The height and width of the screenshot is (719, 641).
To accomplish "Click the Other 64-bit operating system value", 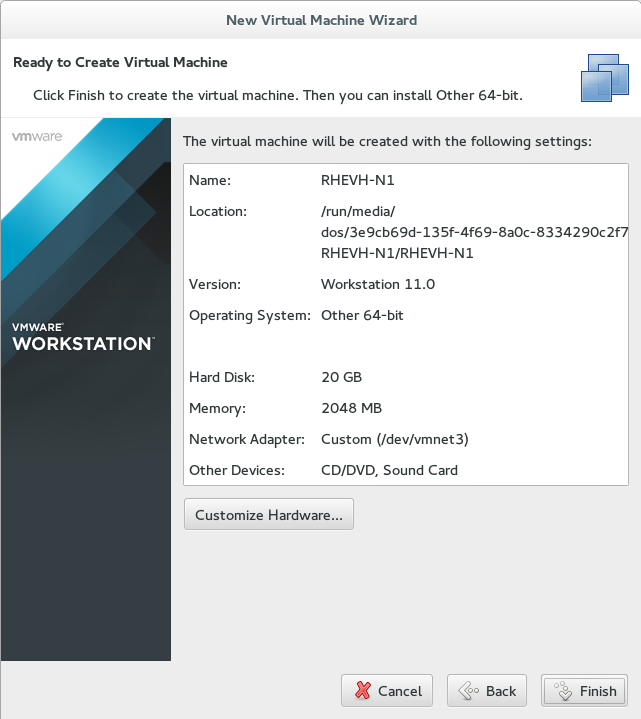I will tap(362, 315).
